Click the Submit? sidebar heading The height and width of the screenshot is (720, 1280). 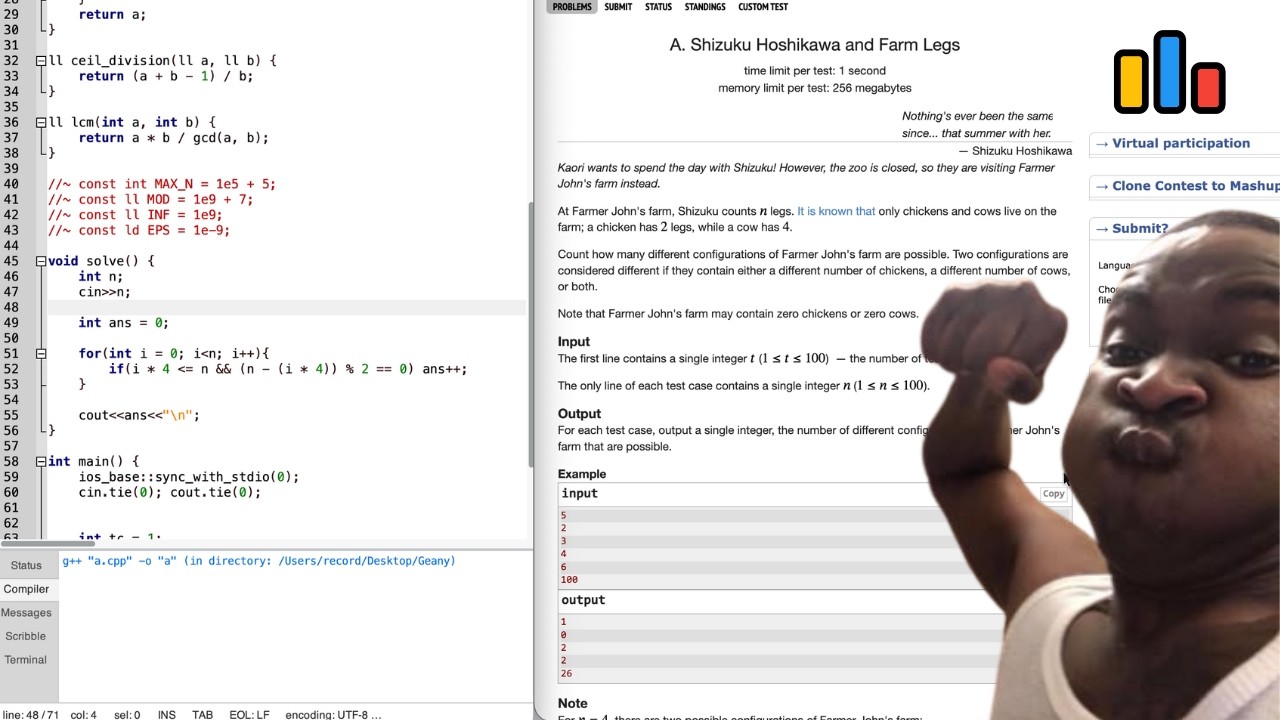pos(1140,228)
